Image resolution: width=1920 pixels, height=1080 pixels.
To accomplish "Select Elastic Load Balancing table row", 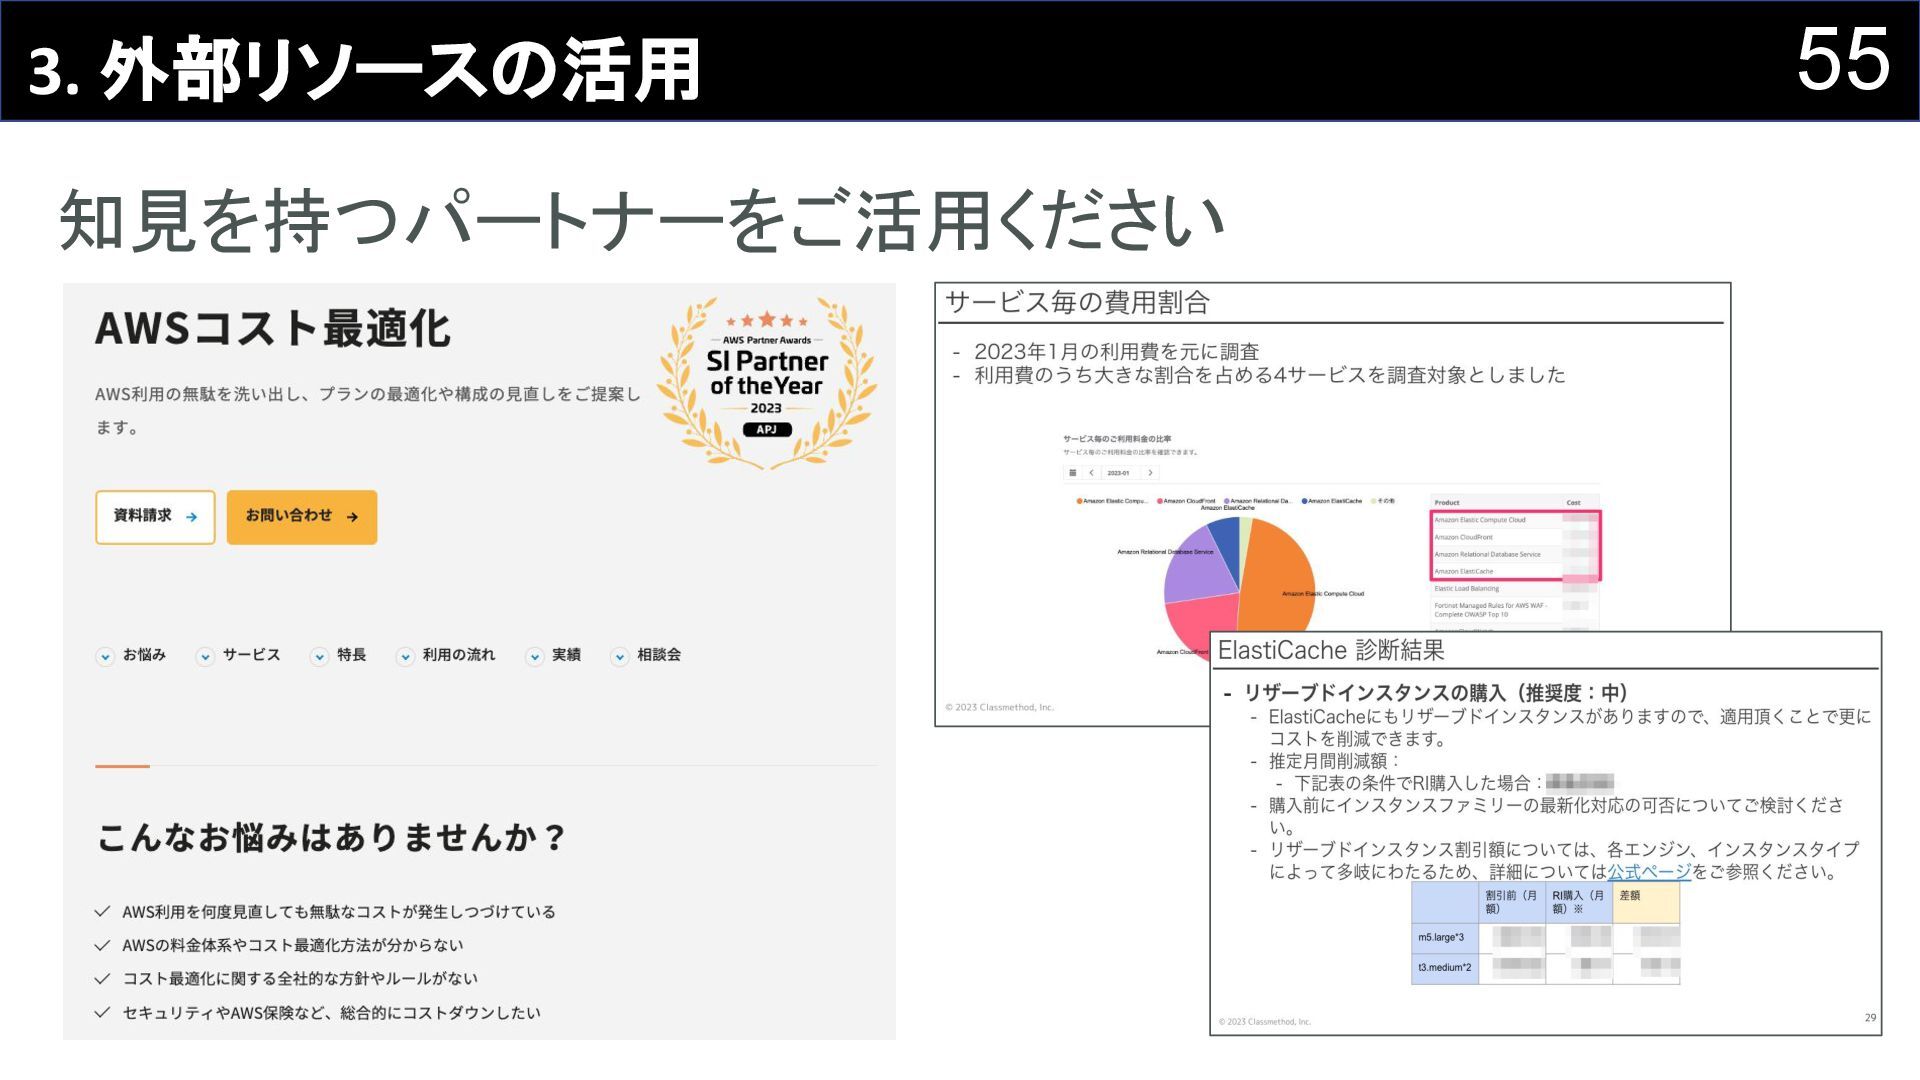I will point(1515,589).
